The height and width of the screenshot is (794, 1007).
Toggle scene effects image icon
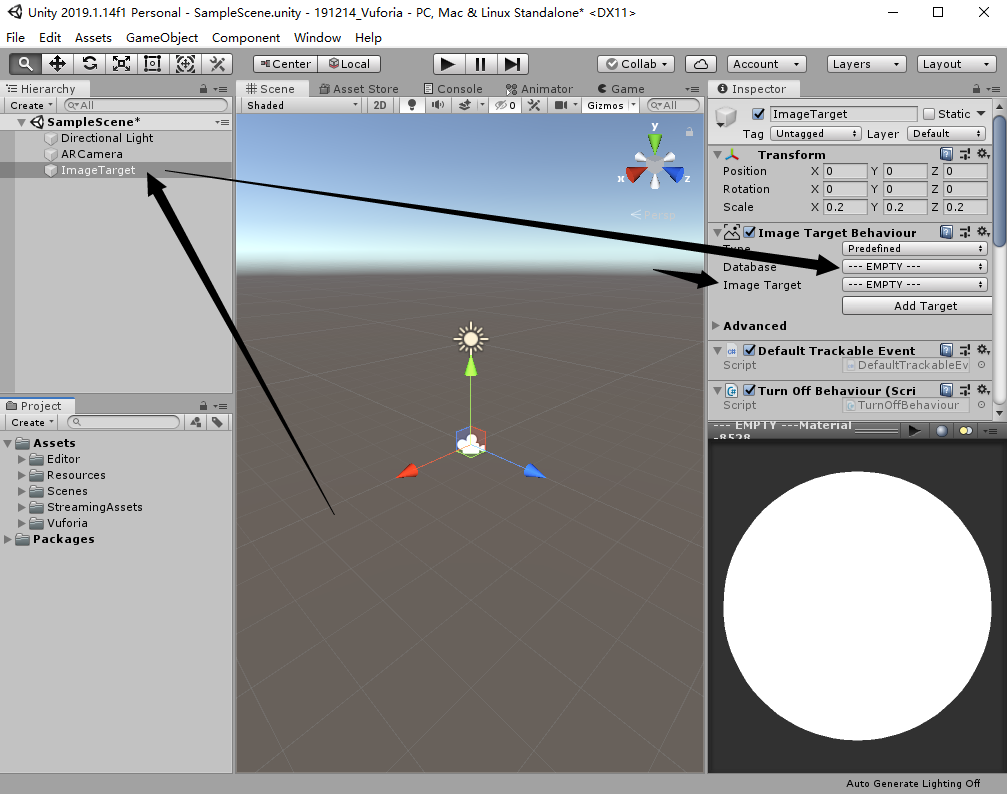click(464, 105)
